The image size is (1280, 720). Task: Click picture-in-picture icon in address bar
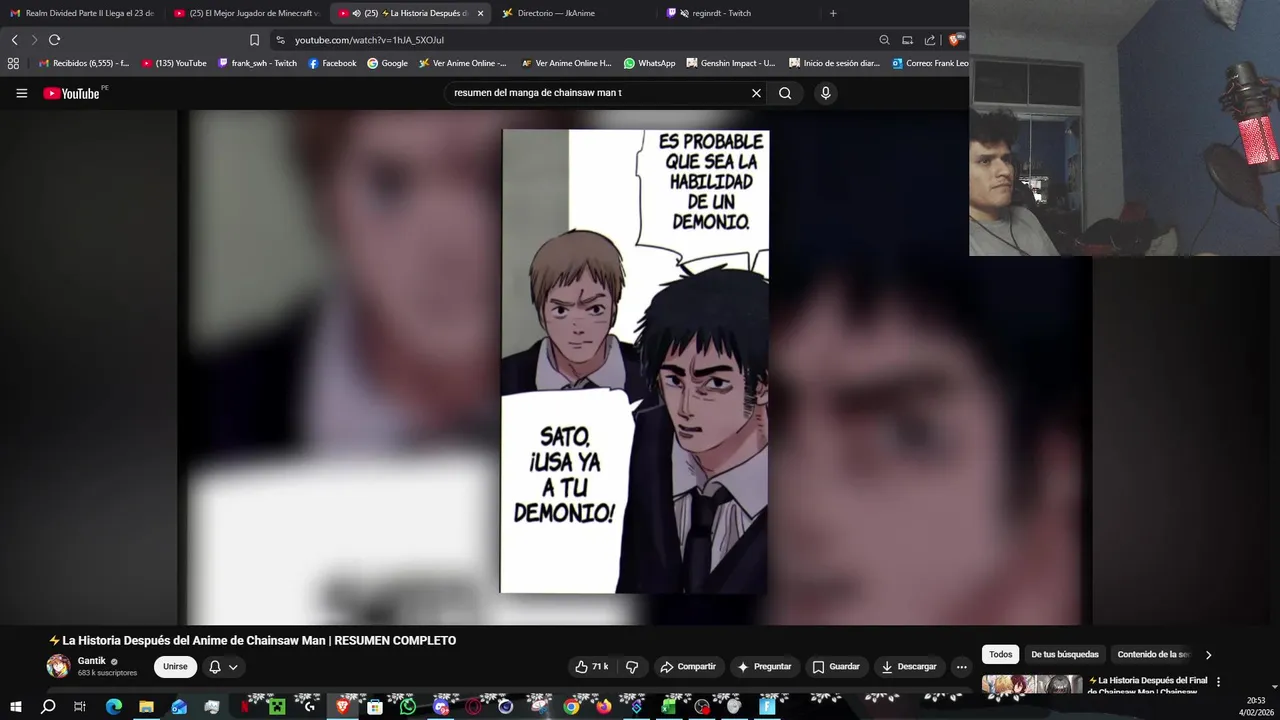pyautogui.click(x=907, y=40)
